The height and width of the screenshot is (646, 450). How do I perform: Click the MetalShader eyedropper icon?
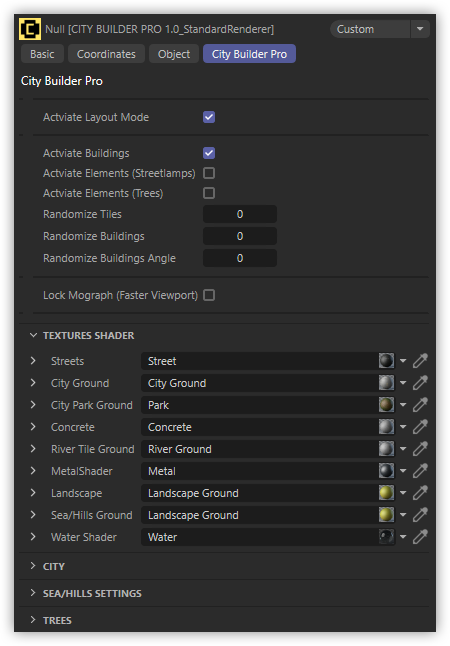pos(420,471)
